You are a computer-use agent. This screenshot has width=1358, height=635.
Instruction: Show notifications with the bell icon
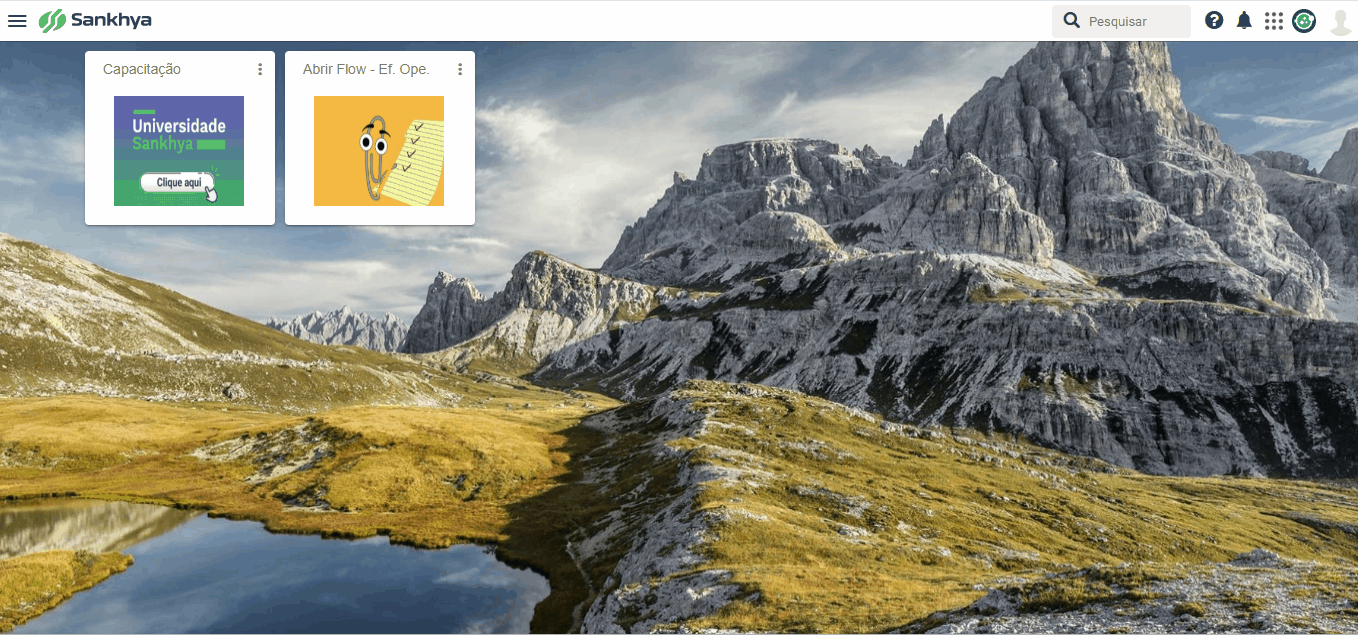[x=1244, y=20]
